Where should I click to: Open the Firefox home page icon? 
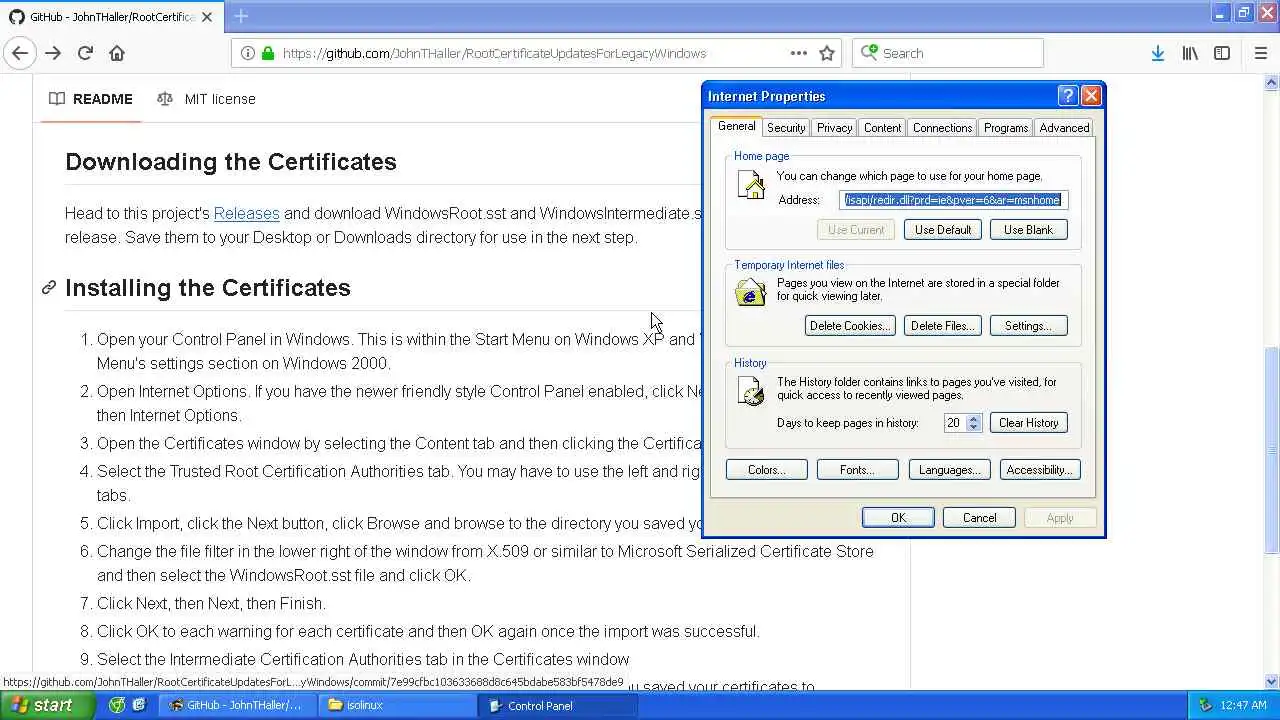click(117, 53)
